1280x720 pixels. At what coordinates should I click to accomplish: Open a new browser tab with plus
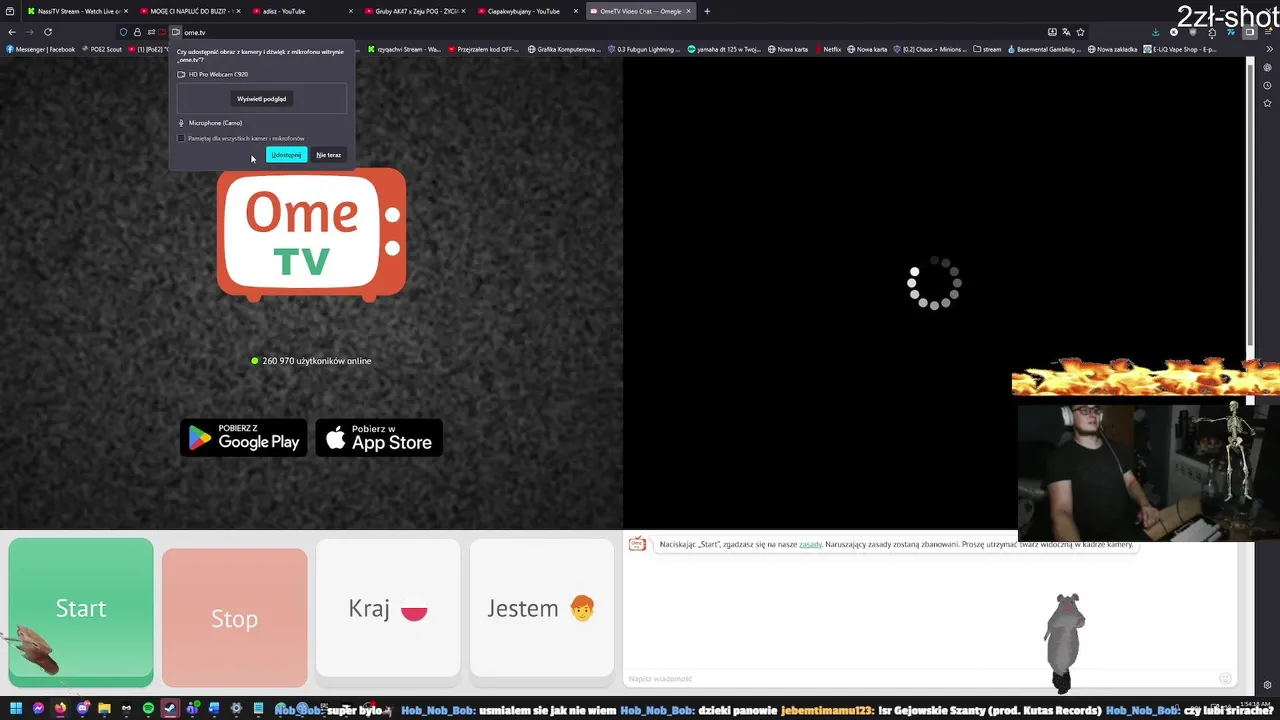coord(707,11)
